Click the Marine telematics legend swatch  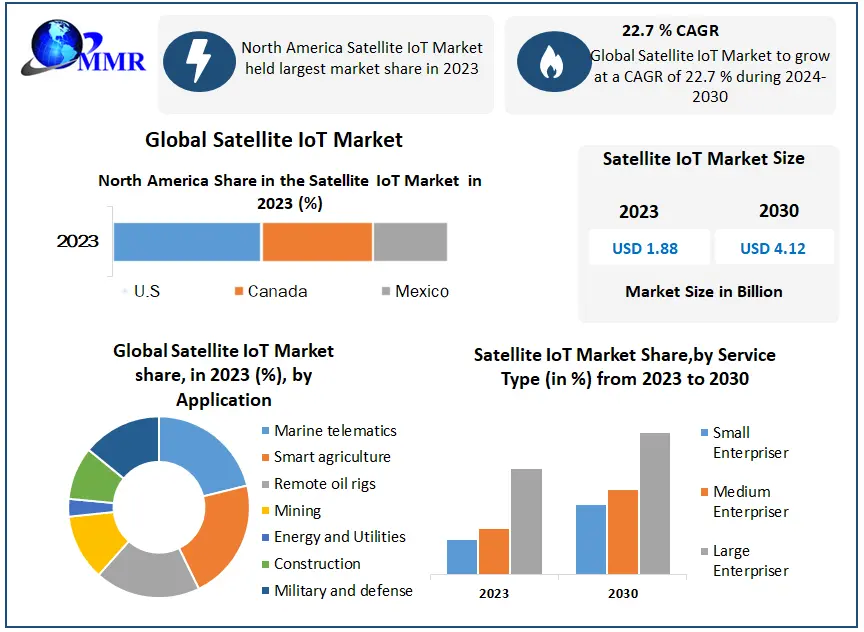click(265, 431)
